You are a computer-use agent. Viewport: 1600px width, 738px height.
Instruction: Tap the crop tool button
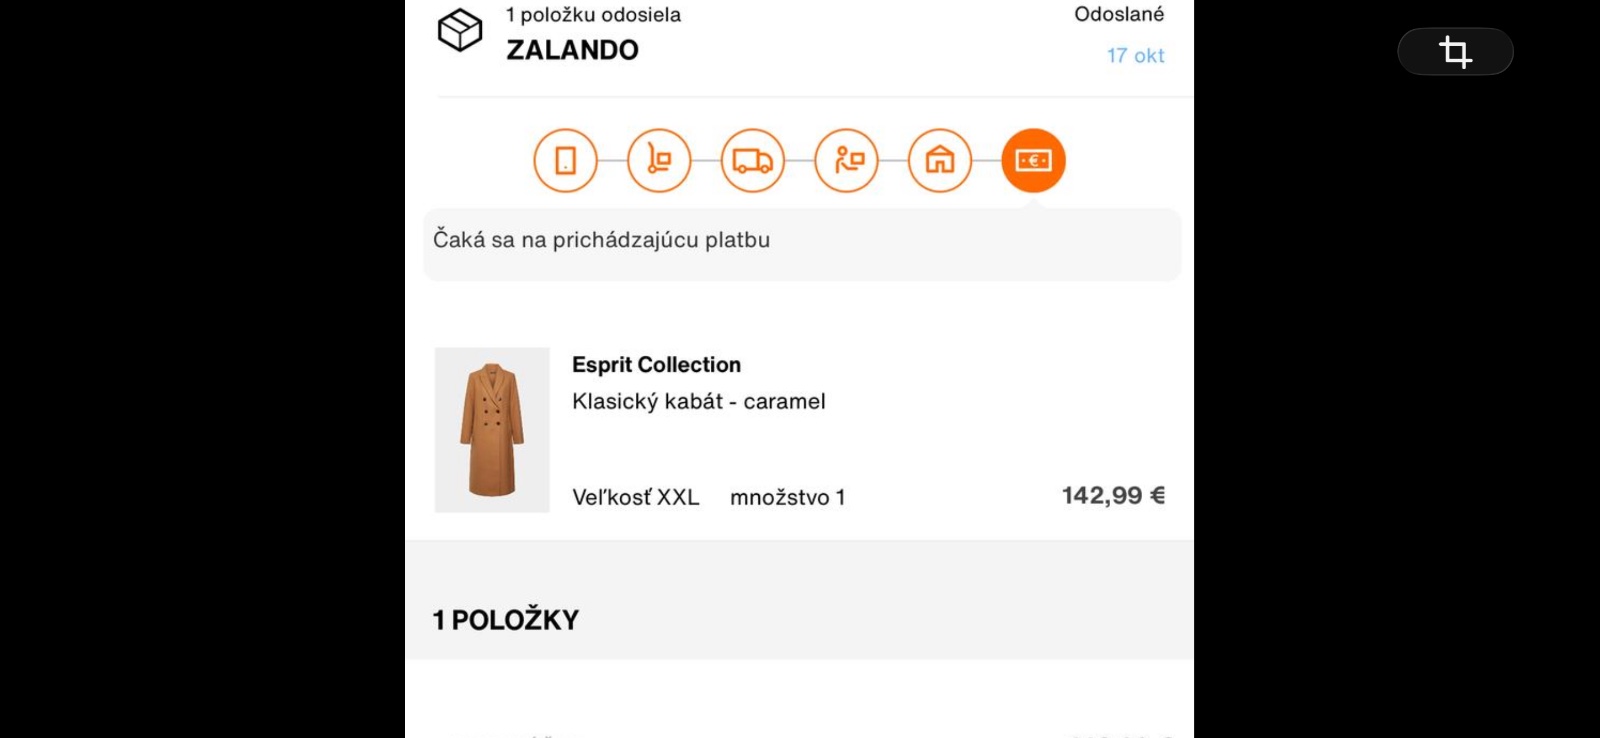coord(1455,51)
